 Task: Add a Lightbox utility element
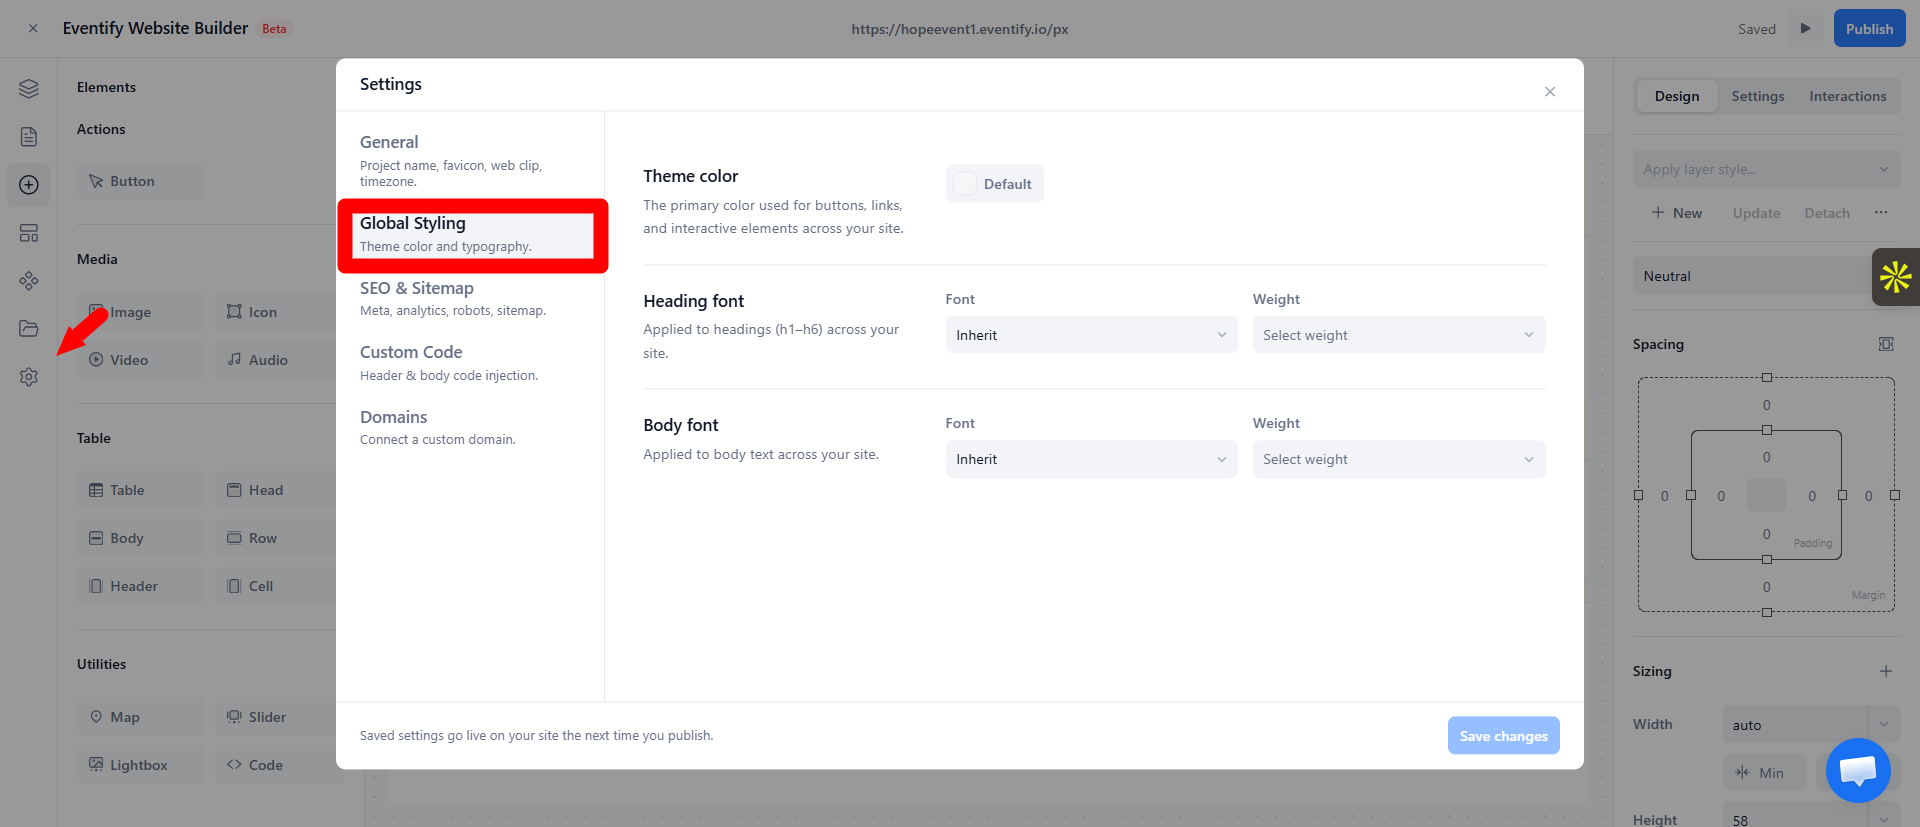141,765
